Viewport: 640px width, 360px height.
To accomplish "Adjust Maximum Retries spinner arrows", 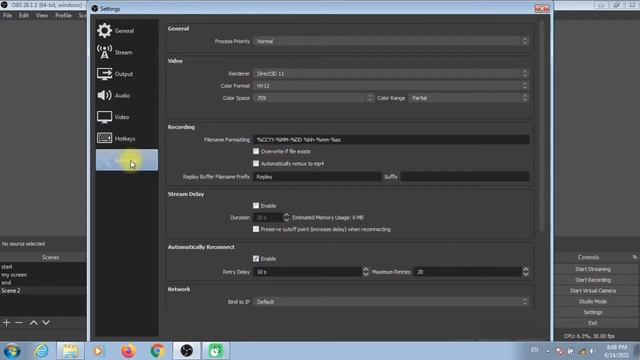I will (526, 272).
